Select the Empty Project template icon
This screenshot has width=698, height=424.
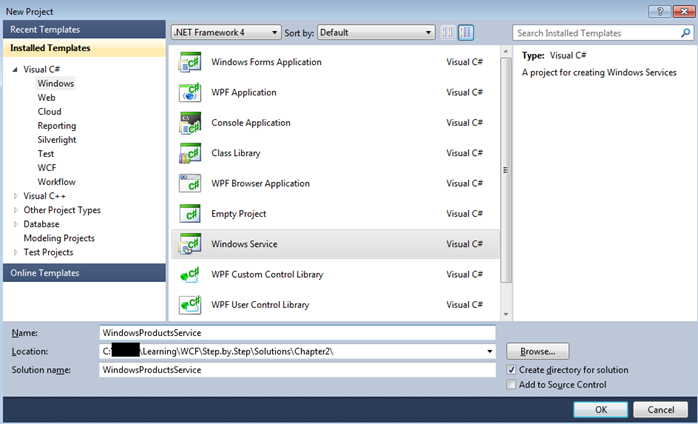pyautogui.click(x=189, y=214)
